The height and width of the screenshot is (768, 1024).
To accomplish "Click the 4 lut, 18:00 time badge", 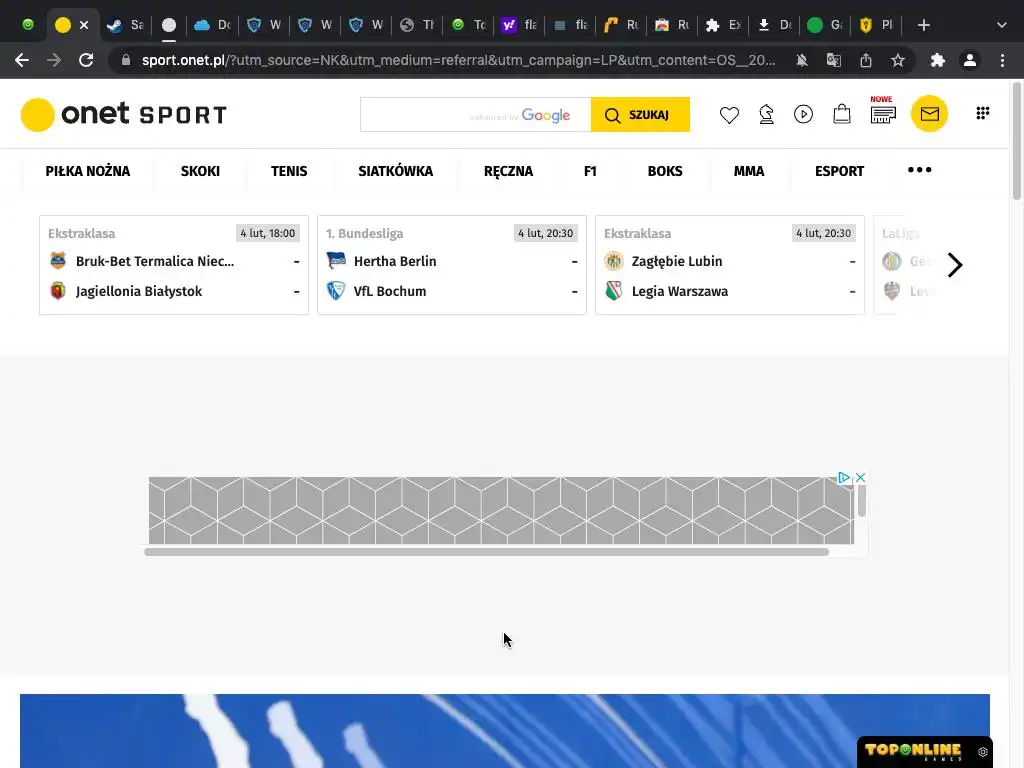I will pos(268,233).
